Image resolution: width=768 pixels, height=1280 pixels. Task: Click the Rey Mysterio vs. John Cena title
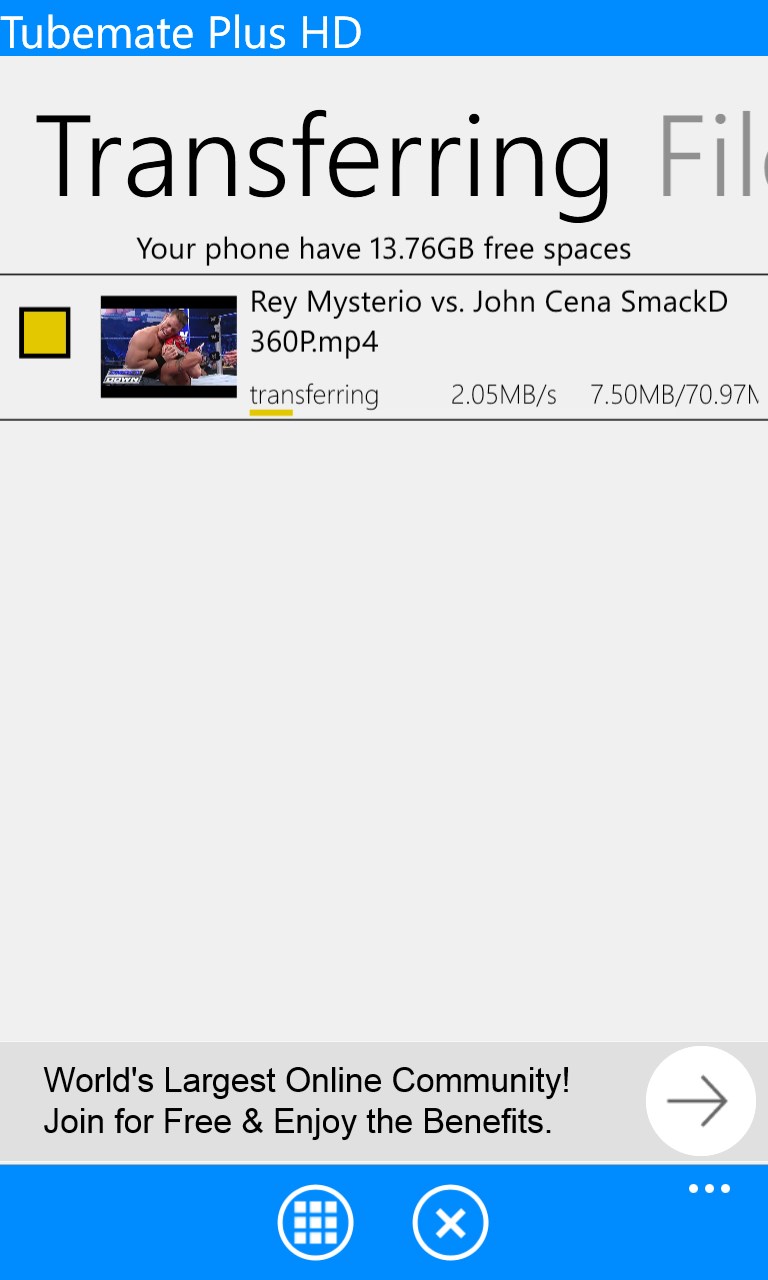pyautogui.click(x=489, y=301)
